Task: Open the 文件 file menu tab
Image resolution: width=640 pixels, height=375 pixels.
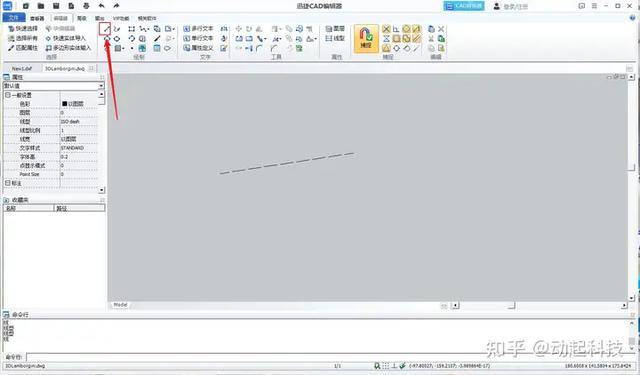Action: click(x=14, y=18)
